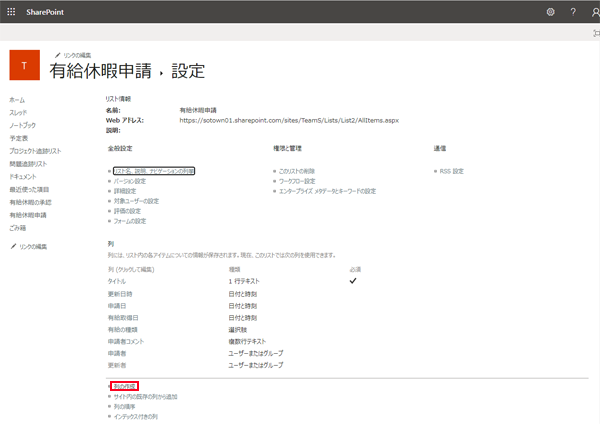Edit the 更新日時 column
Image resolution: width=600 pixels, height=424 pixels.
(x=120, y=294)
